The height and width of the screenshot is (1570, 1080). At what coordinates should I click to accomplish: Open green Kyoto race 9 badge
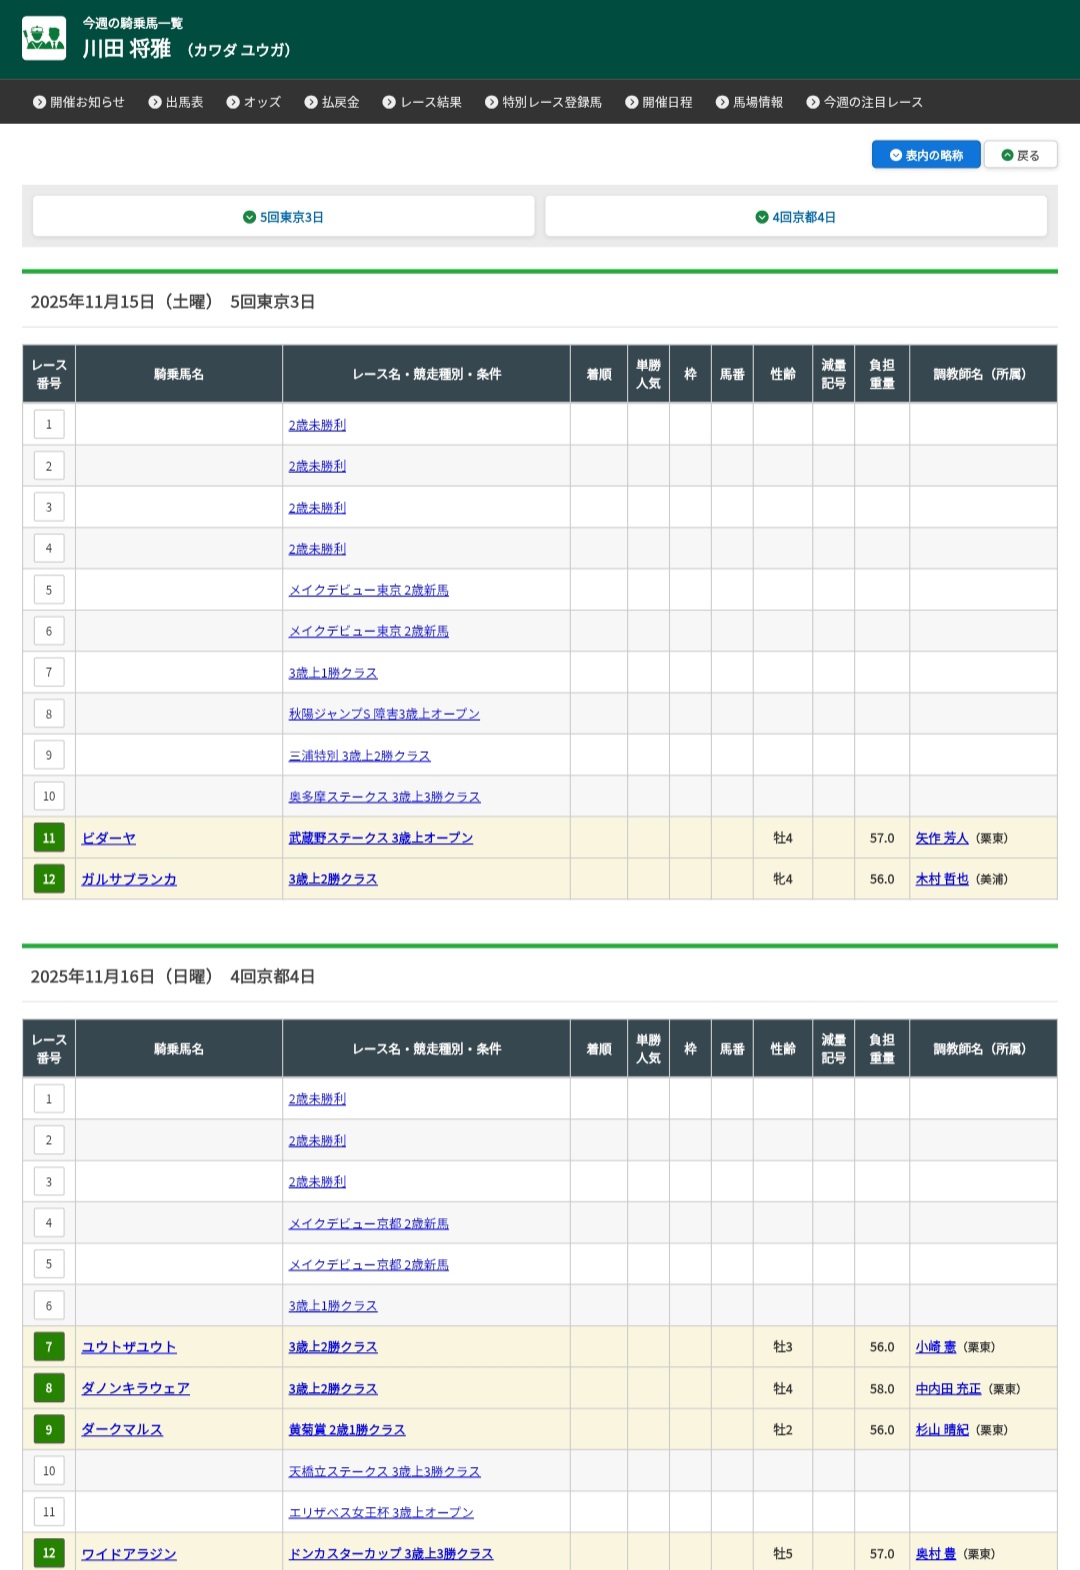[x=49, y=1430]
